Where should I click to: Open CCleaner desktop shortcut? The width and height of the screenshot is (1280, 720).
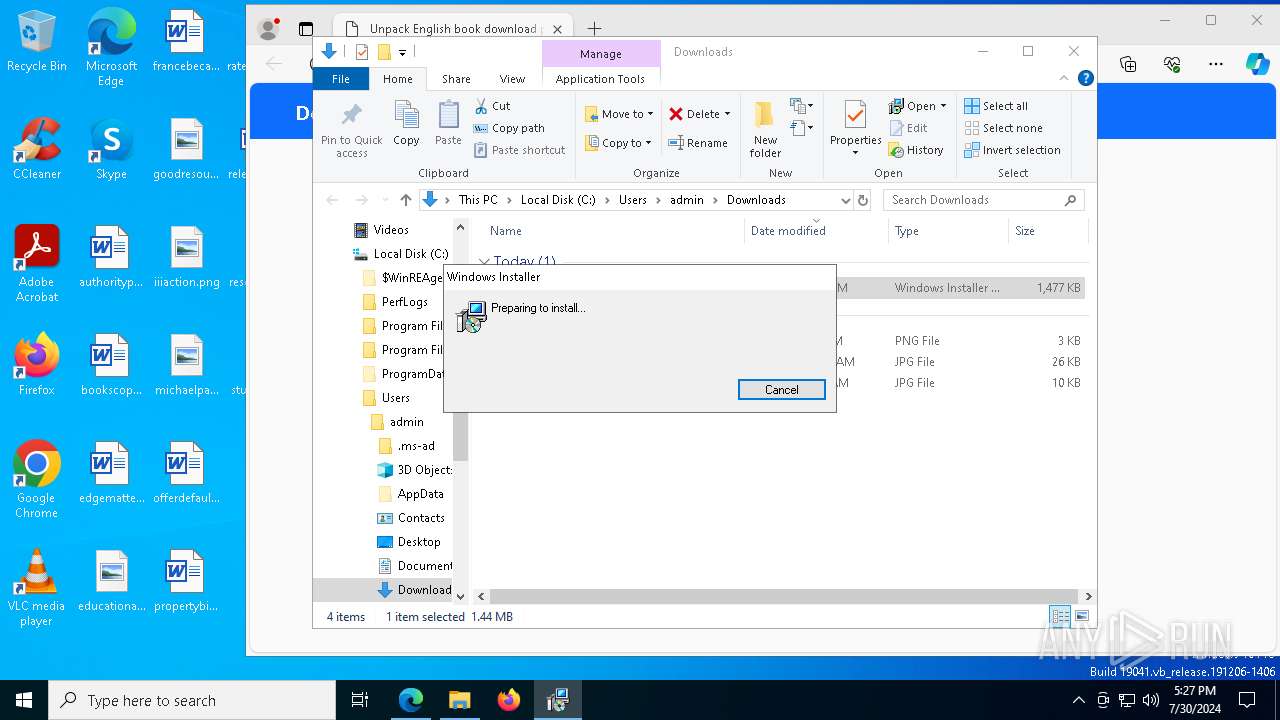(x=36, y=149)
